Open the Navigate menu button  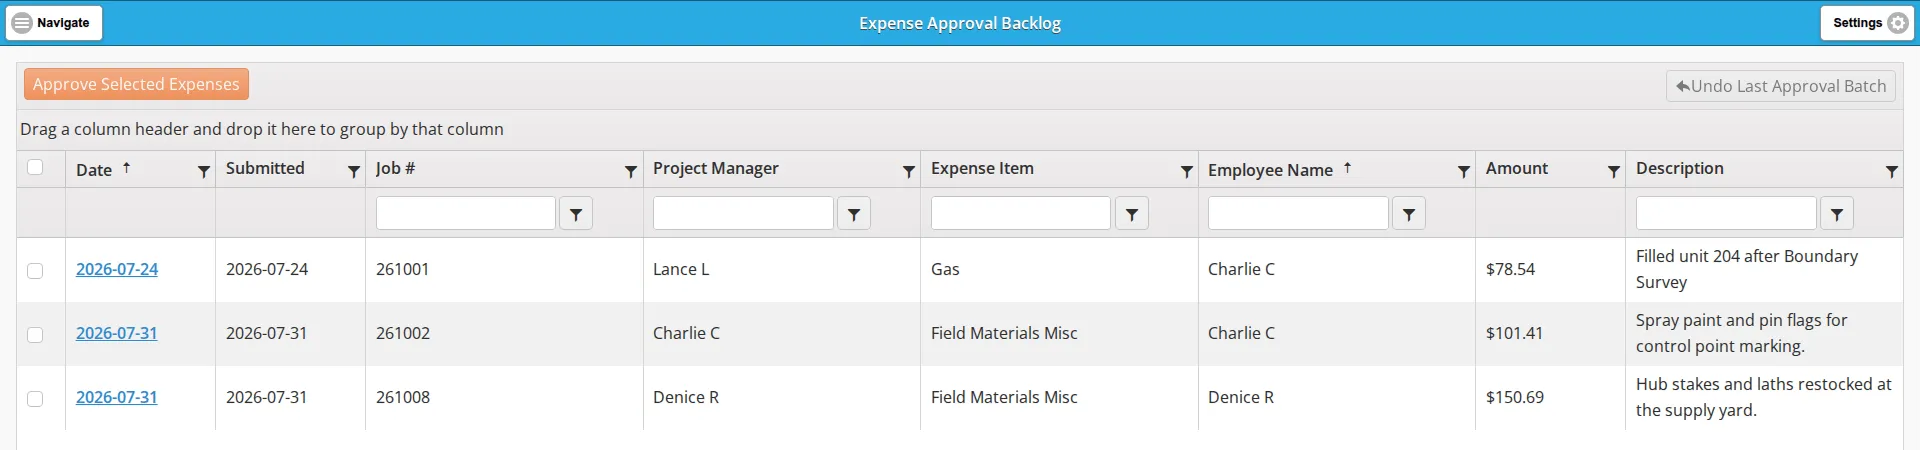(54, 23)
